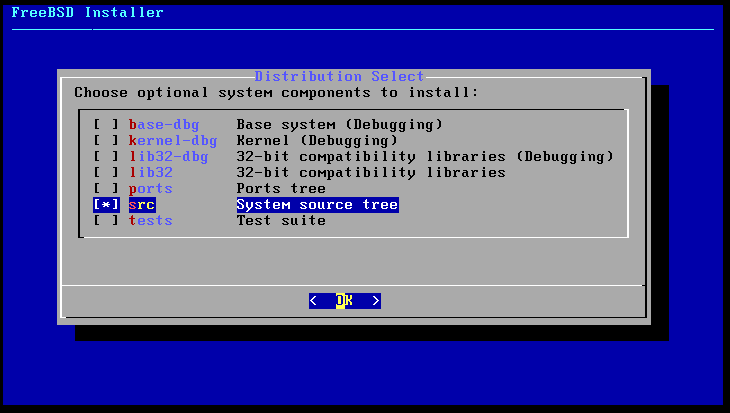Click 'Test suite' description
Screen dimensions: 730x413
click(x=281, y=220)
